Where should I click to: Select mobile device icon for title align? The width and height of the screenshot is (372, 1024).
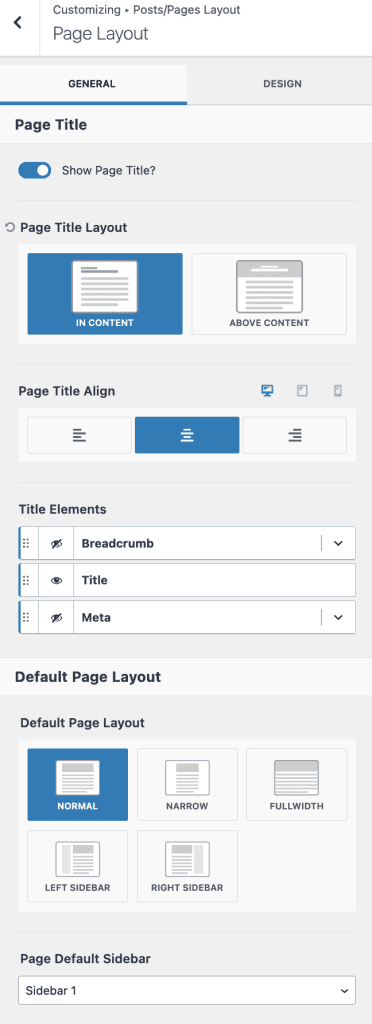(337, 391)
